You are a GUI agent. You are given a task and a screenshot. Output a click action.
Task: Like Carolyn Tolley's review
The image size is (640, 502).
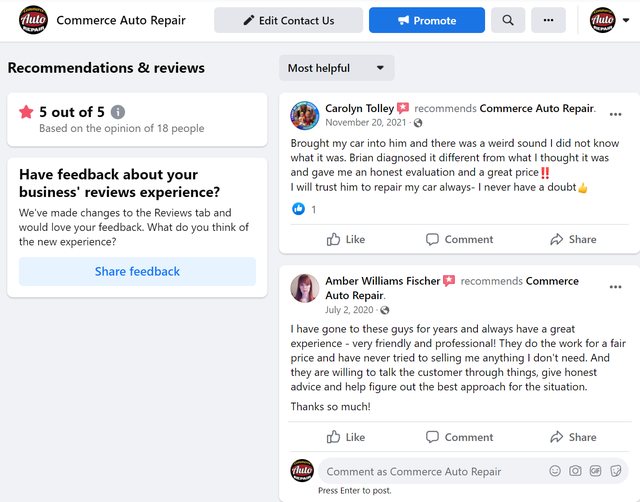(x=346, y=239)
